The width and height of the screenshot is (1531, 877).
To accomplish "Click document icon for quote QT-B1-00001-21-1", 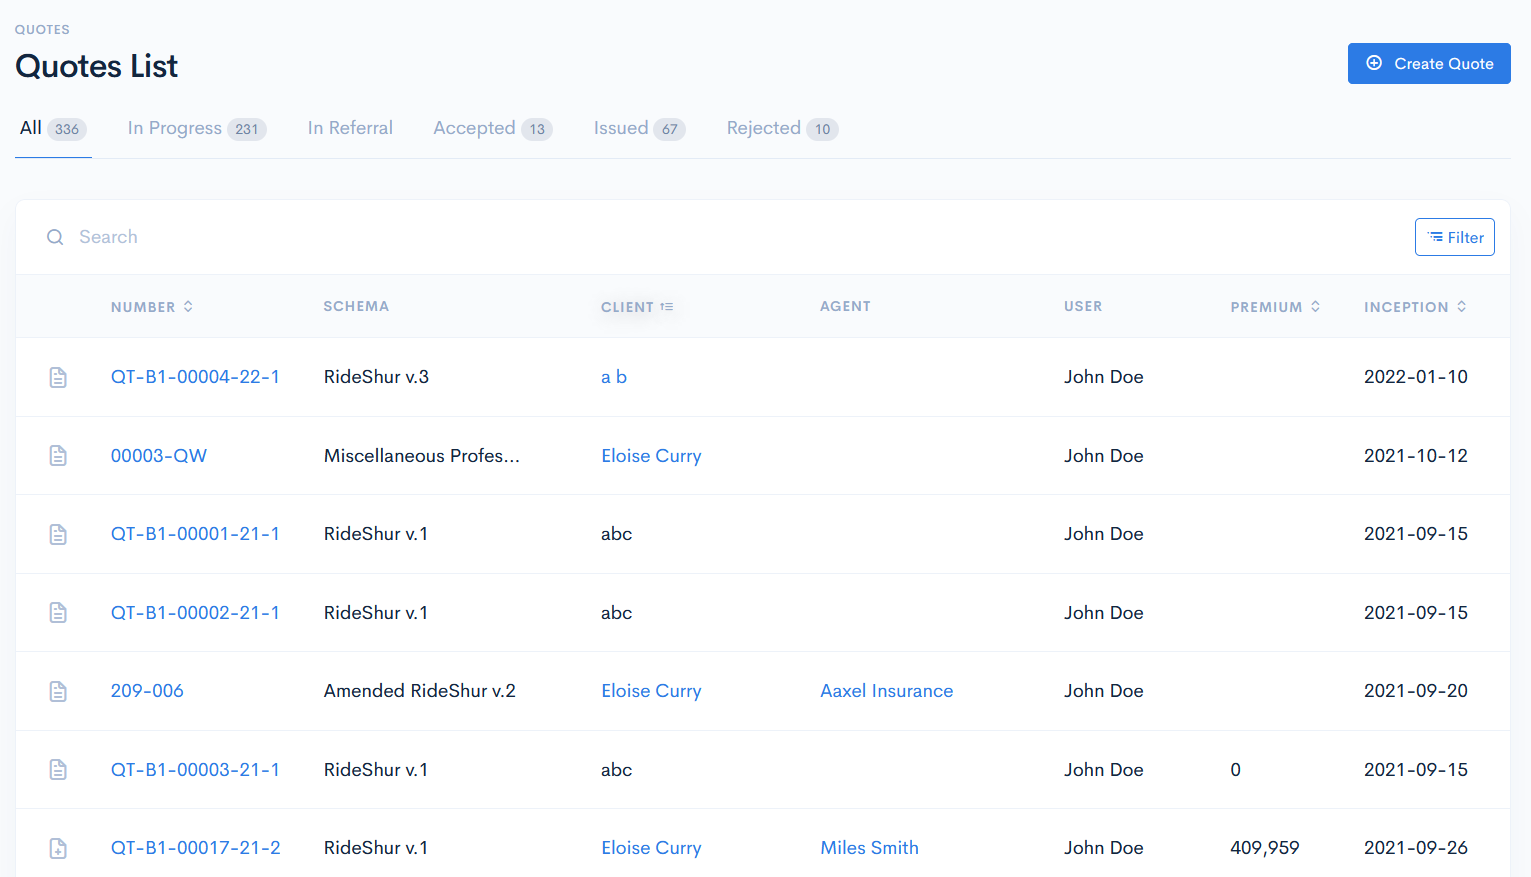I will [x=58, y=534].
